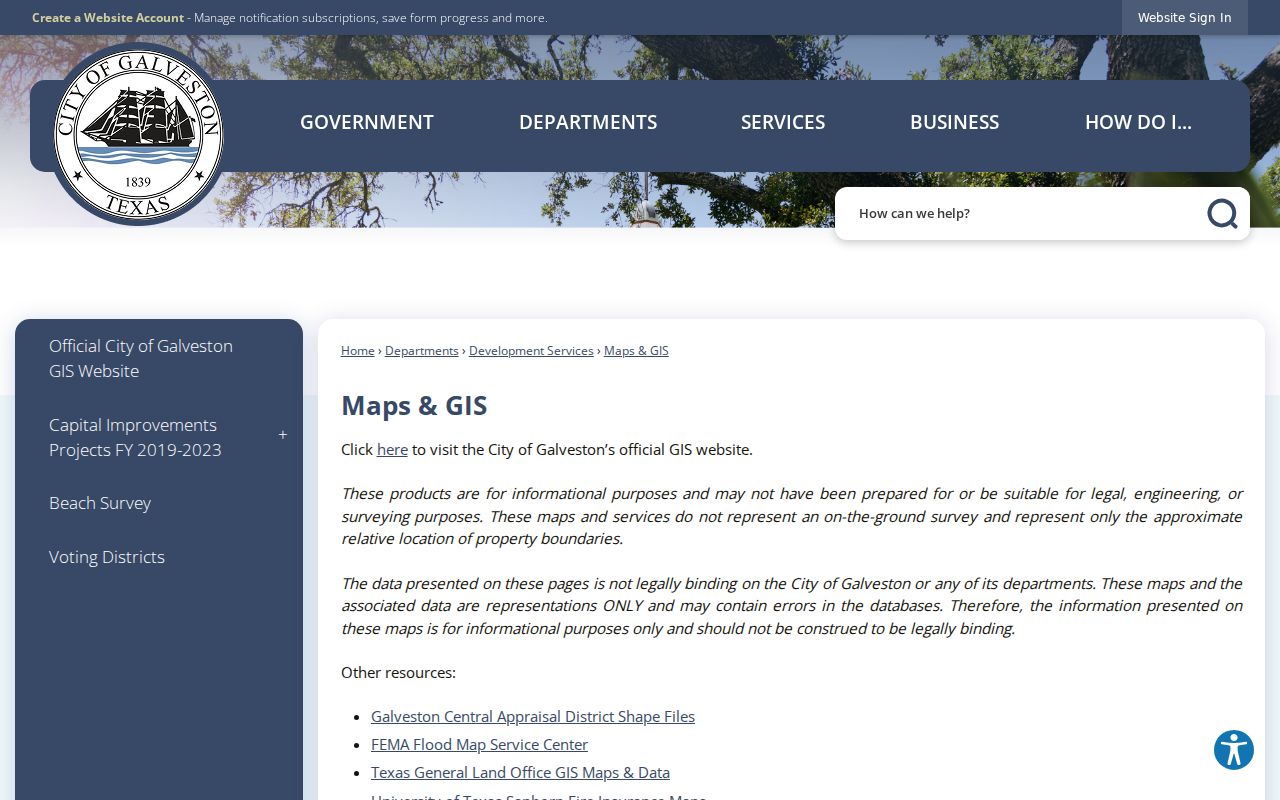Click the Maps & GIS breadcrumb
Screen dimensions: 1280x800
pyautogui.click(x=636, y=351)
